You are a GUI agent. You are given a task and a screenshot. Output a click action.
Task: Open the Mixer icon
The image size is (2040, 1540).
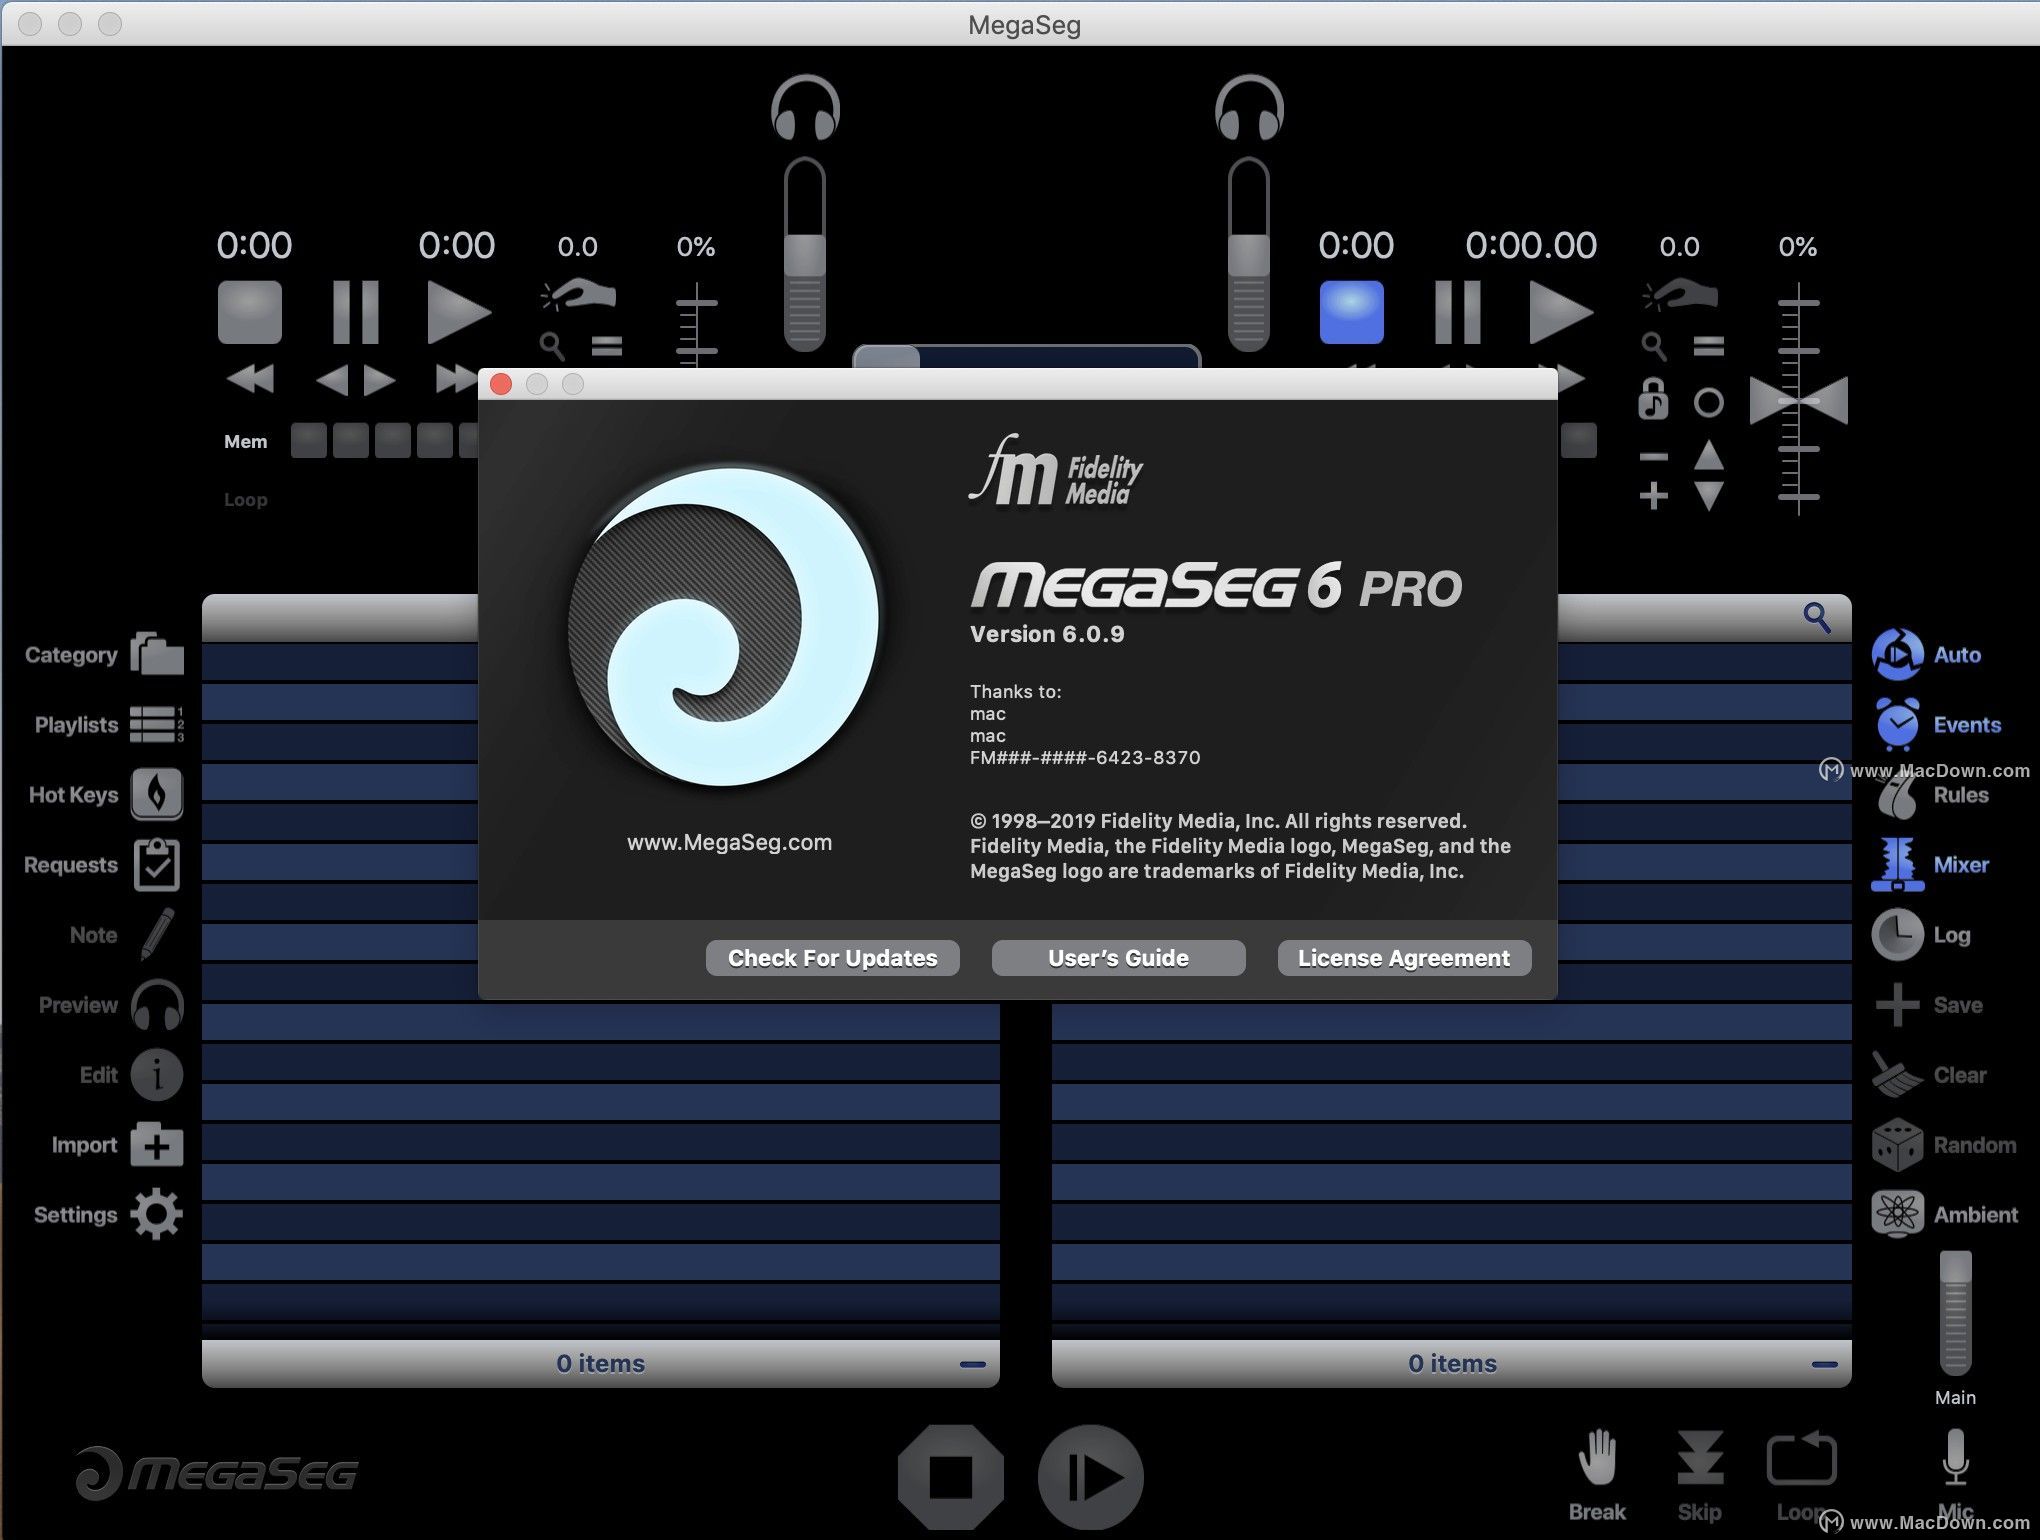coord(1897,864)
